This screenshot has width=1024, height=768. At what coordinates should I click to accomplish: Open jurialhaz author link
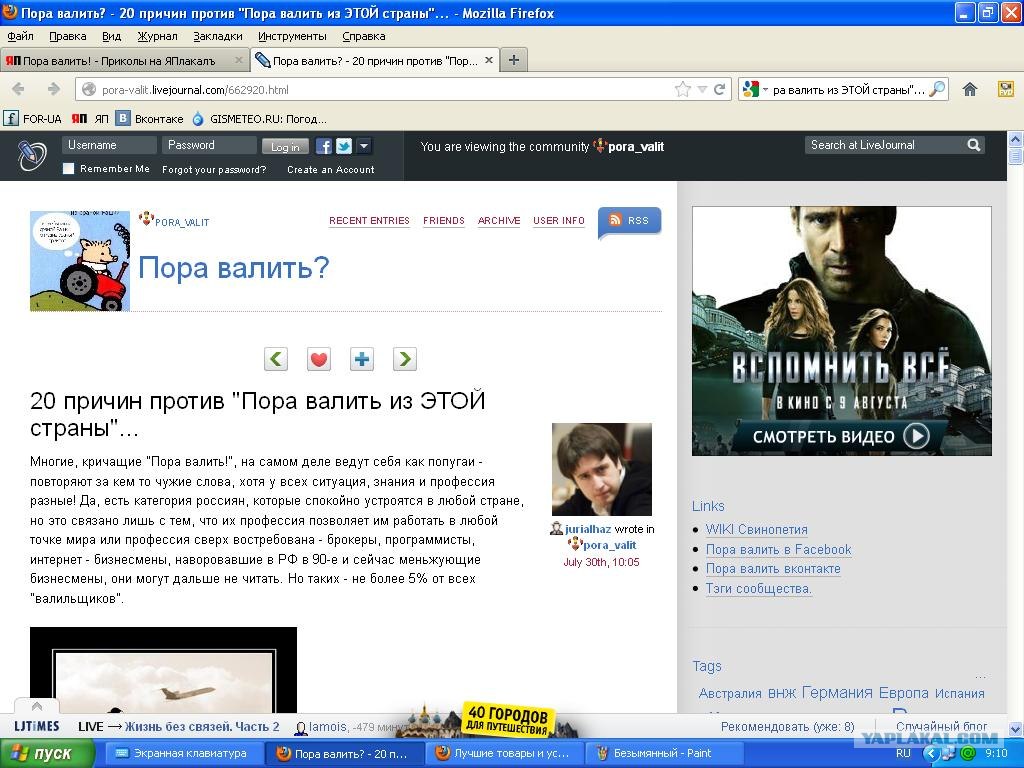coord(588,529)
